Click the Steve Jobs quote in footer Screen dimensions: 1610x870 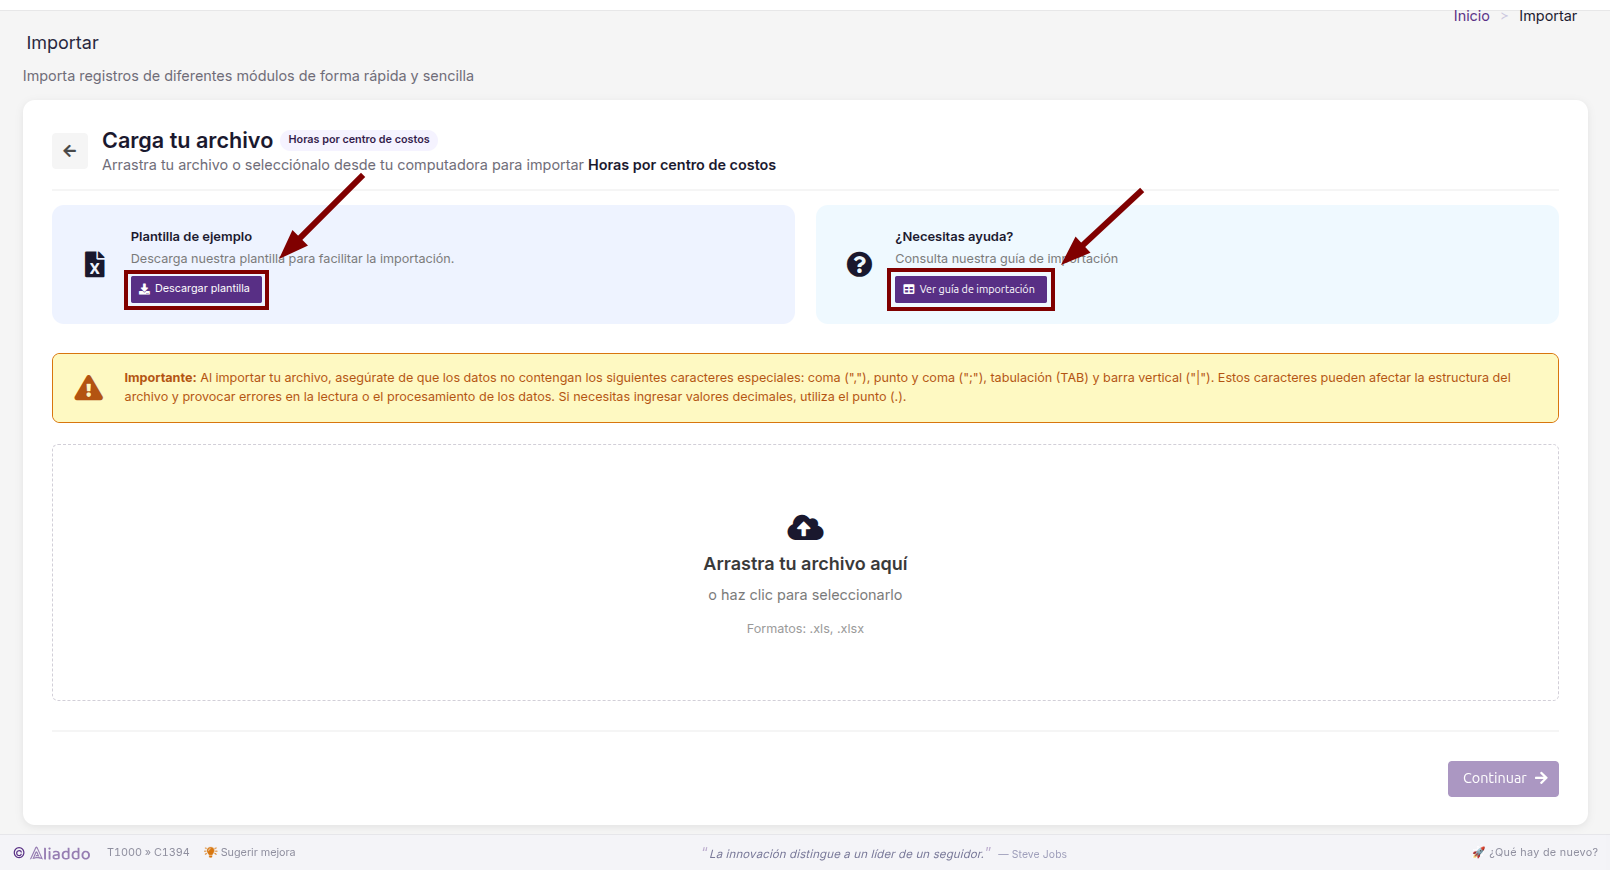[x=884, y=854]
